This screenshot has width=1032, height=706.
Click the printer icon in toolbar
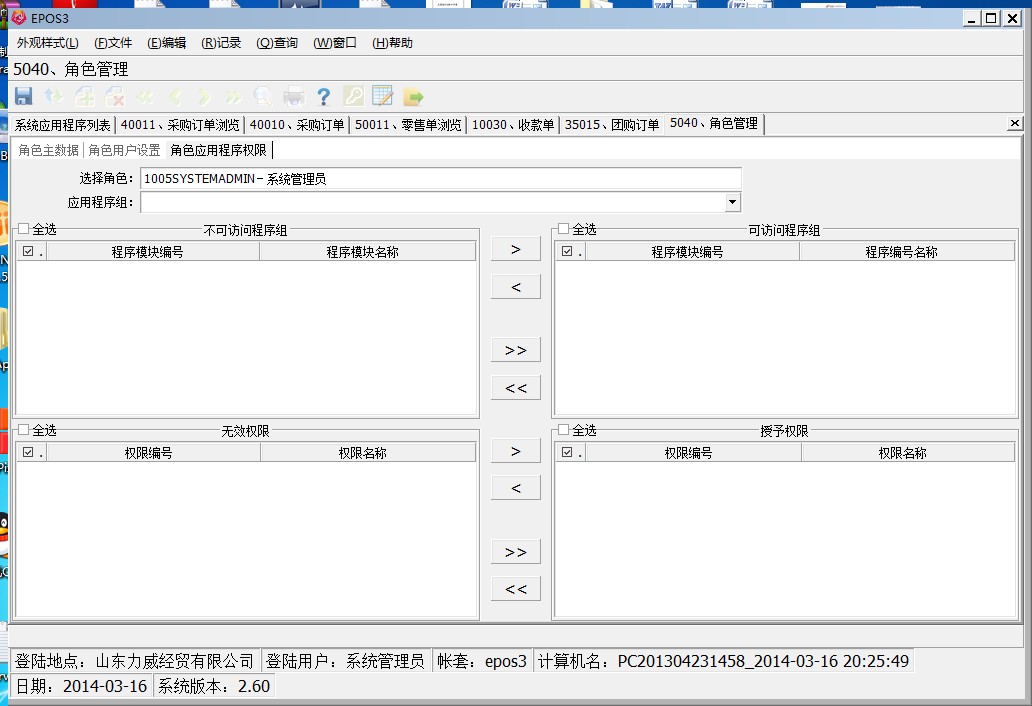tap(294, 96)
